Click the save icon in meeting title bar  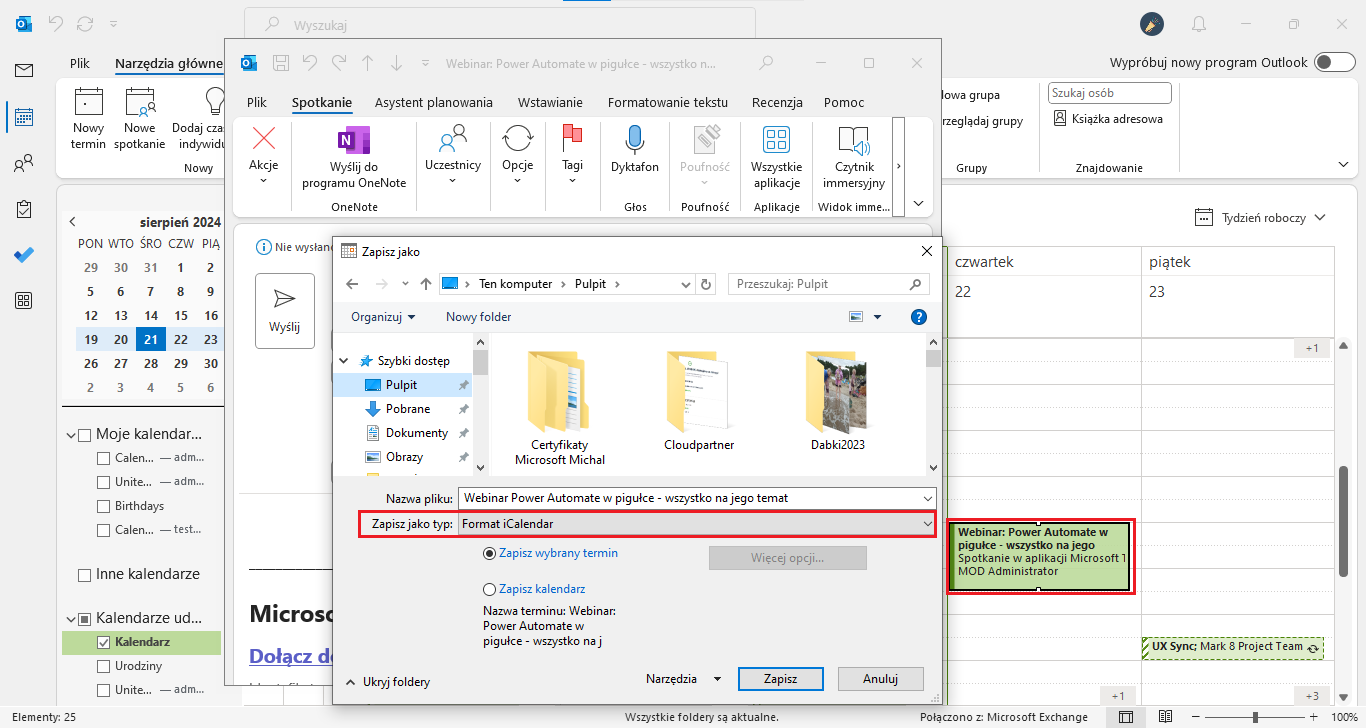[281, 63]
